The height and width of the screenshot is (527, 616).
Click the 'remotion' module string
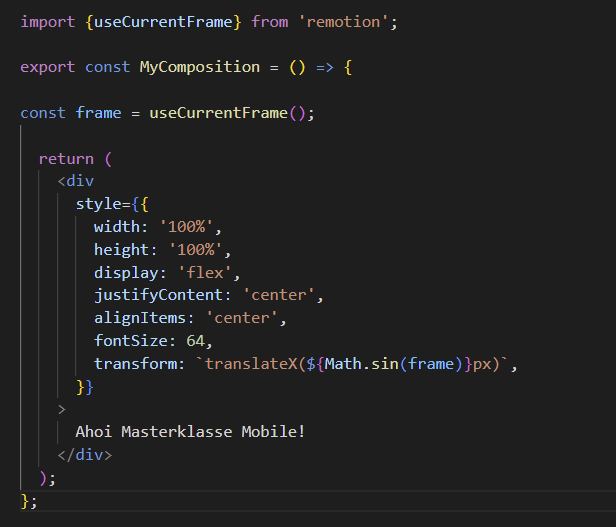tap(343, 22)
